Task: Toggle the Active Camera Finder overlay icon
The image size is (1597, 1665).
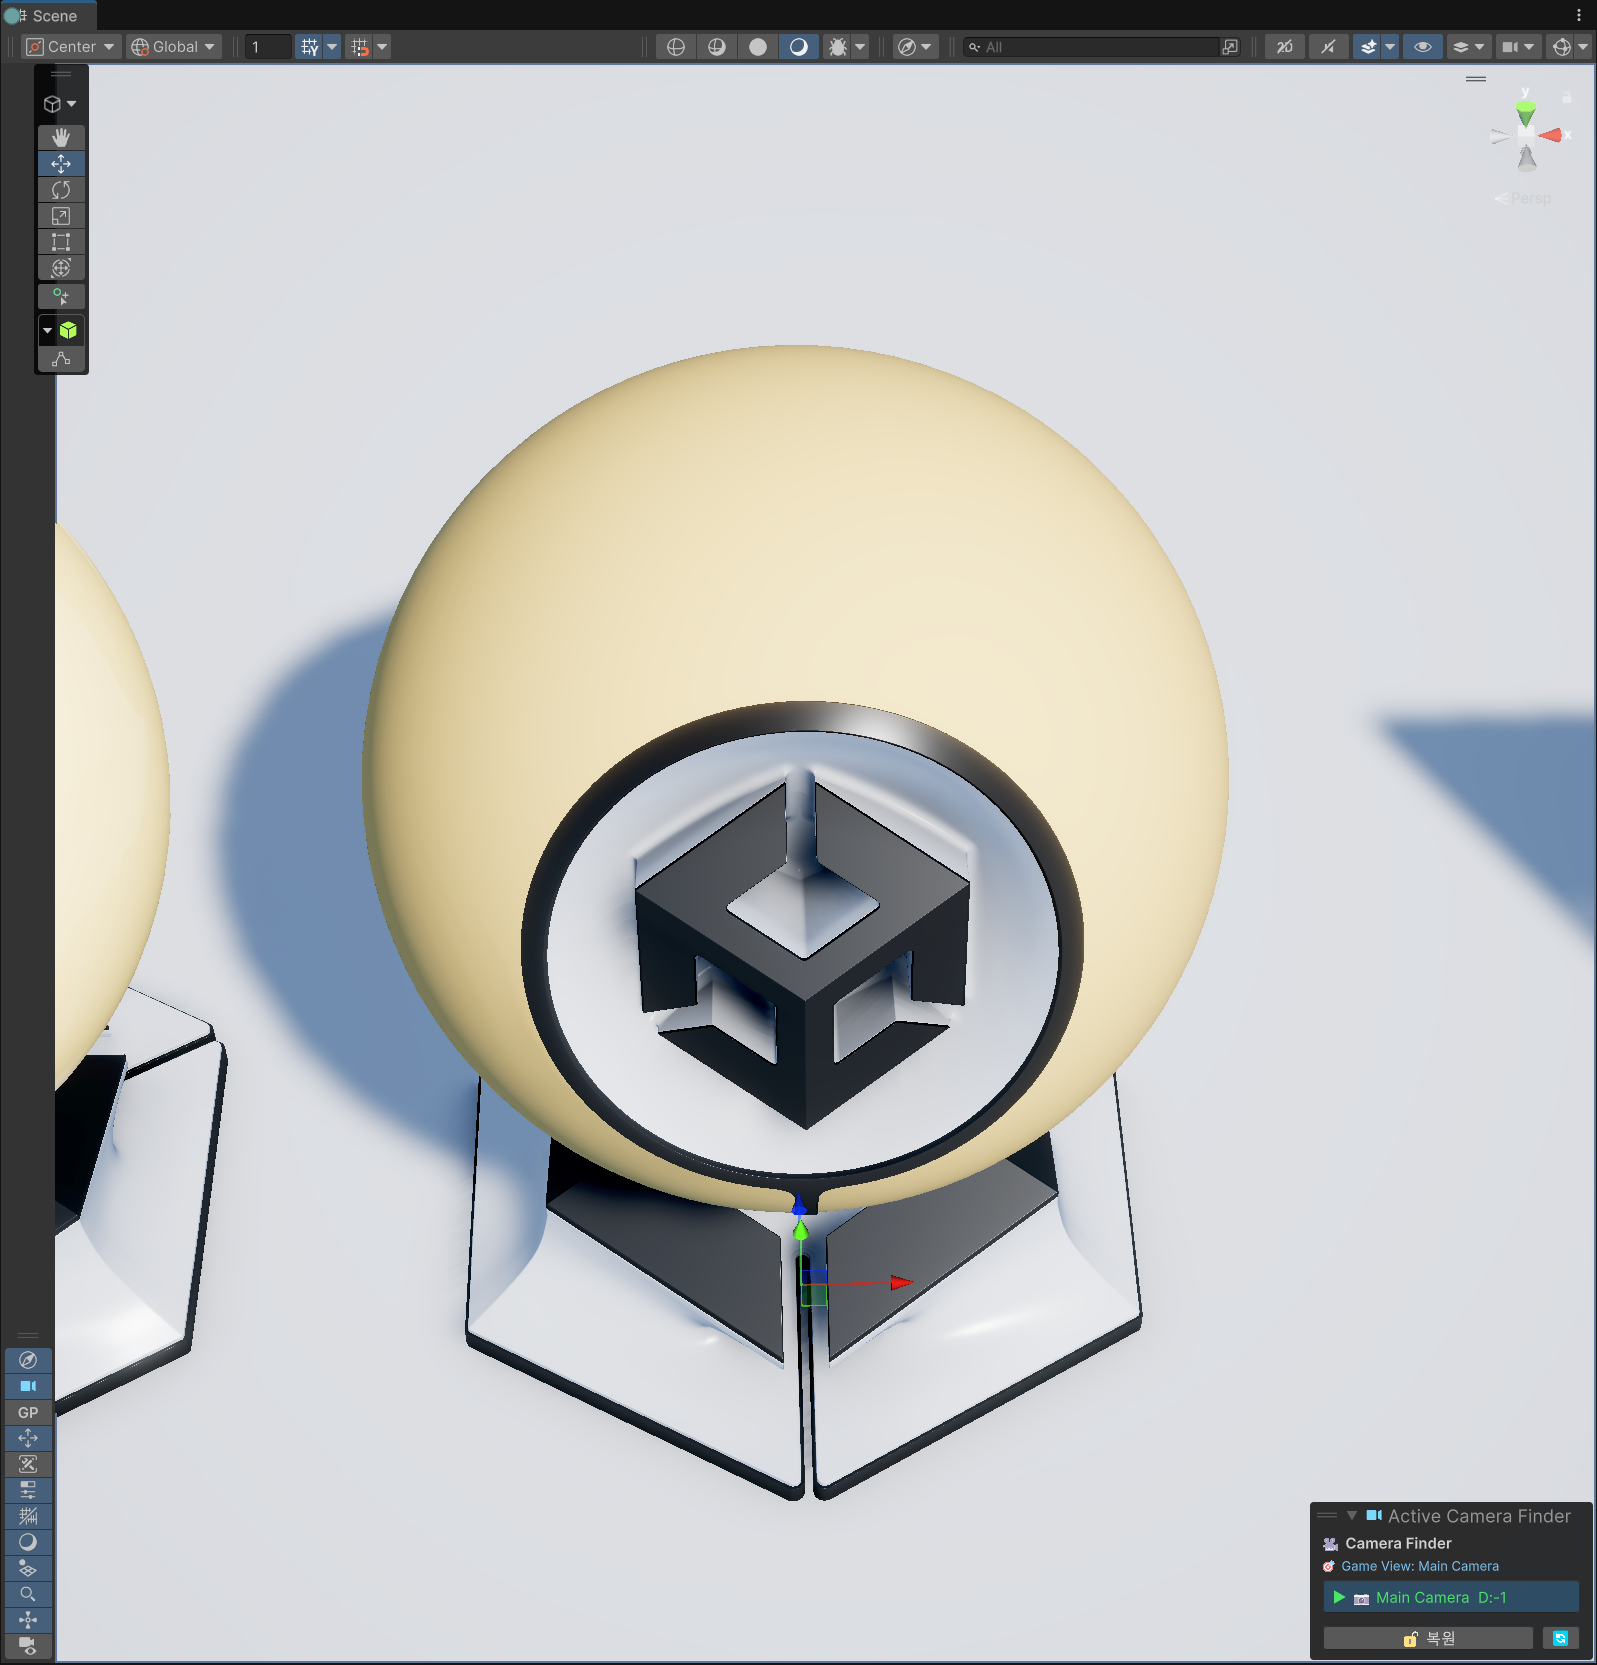Action: (28, 1386)
